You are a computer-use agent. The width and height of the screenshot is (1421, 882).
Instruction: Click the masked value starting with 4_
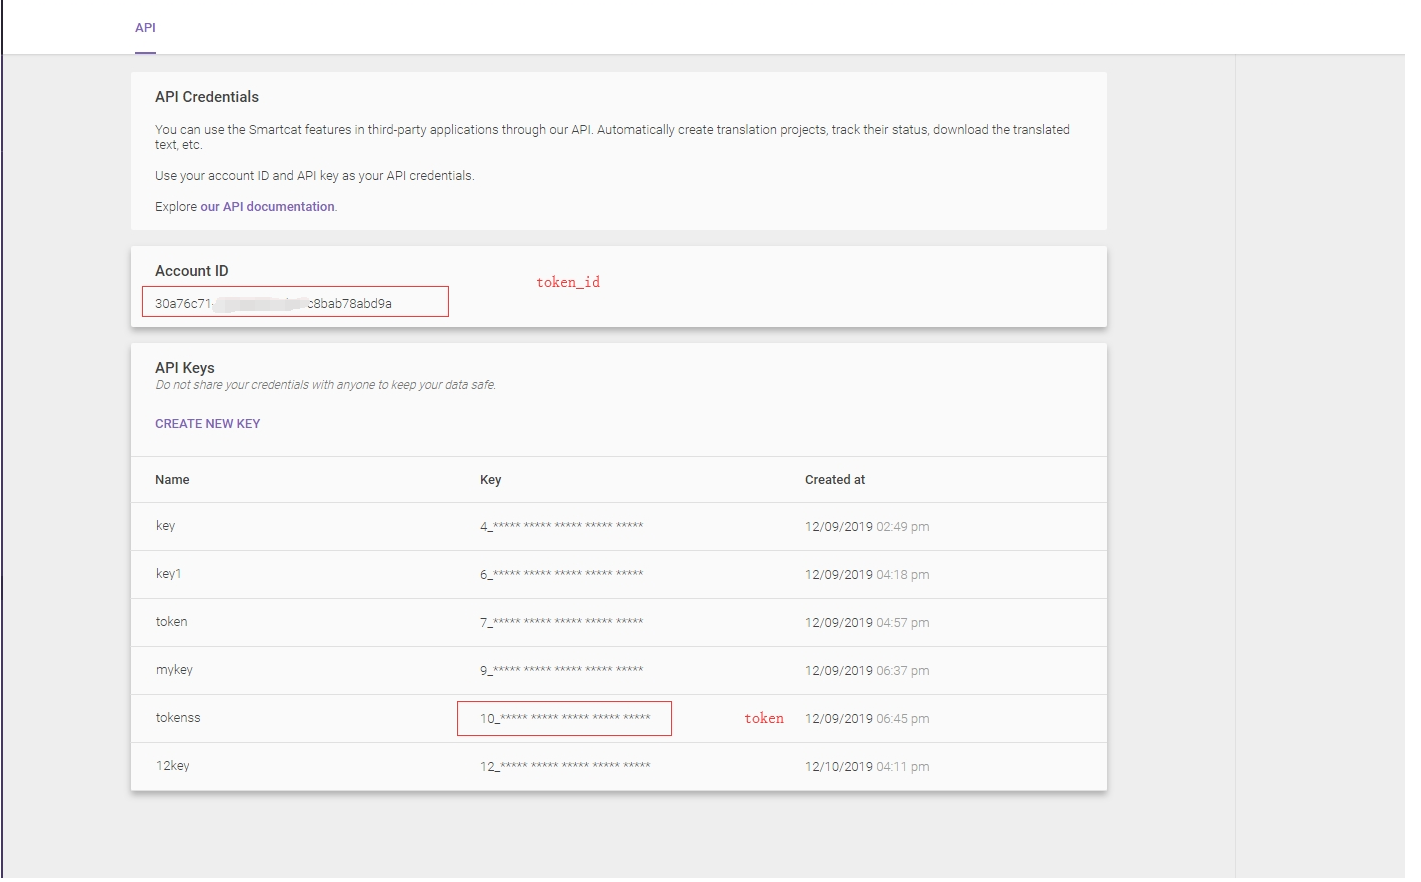coord(562,525)
